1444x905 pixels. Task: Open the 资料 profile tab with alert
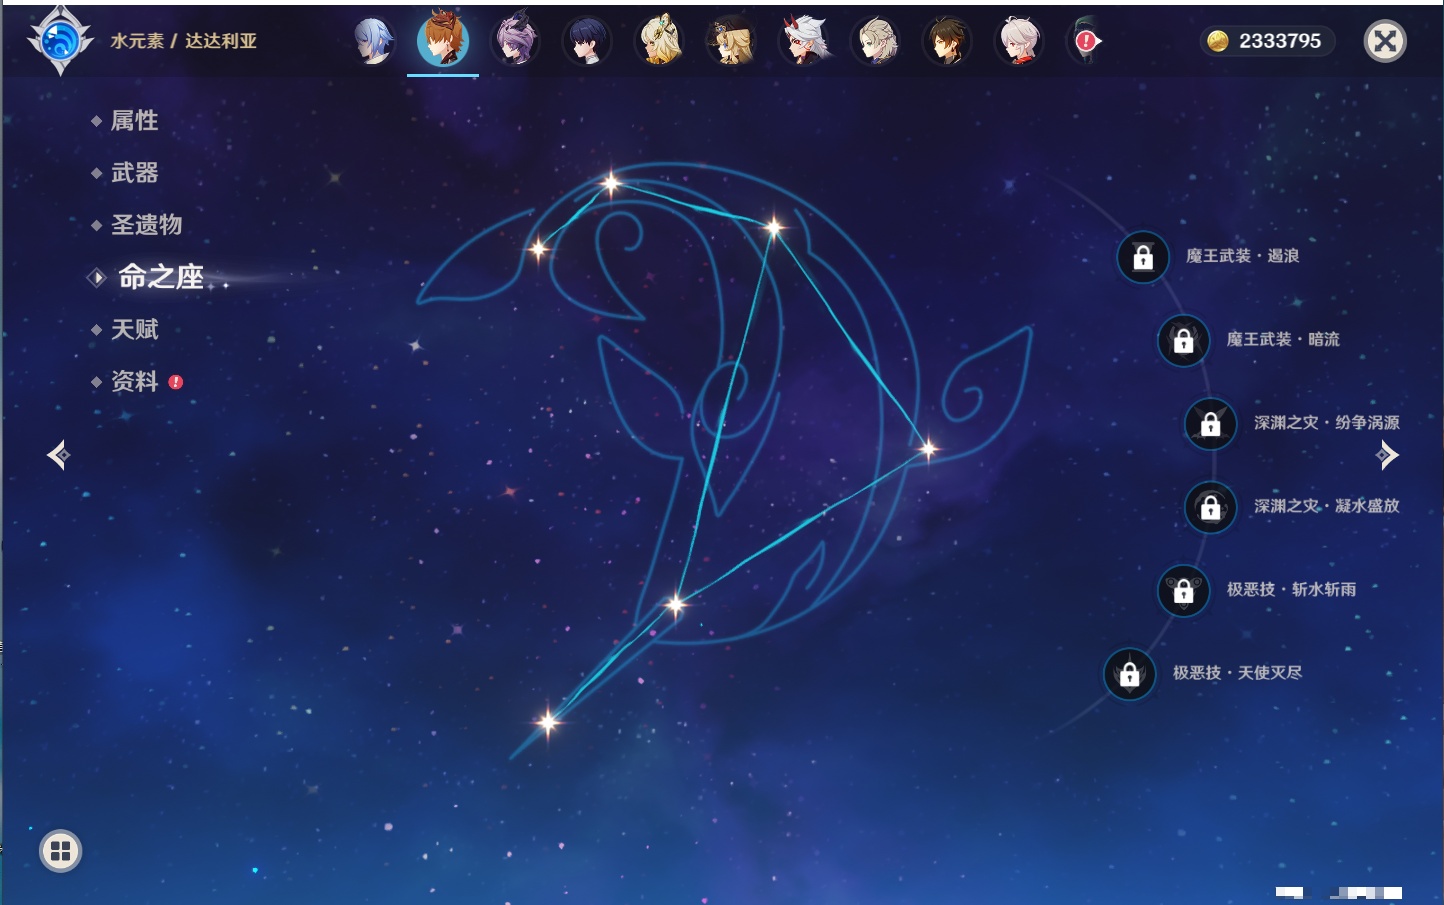(134, 381)
